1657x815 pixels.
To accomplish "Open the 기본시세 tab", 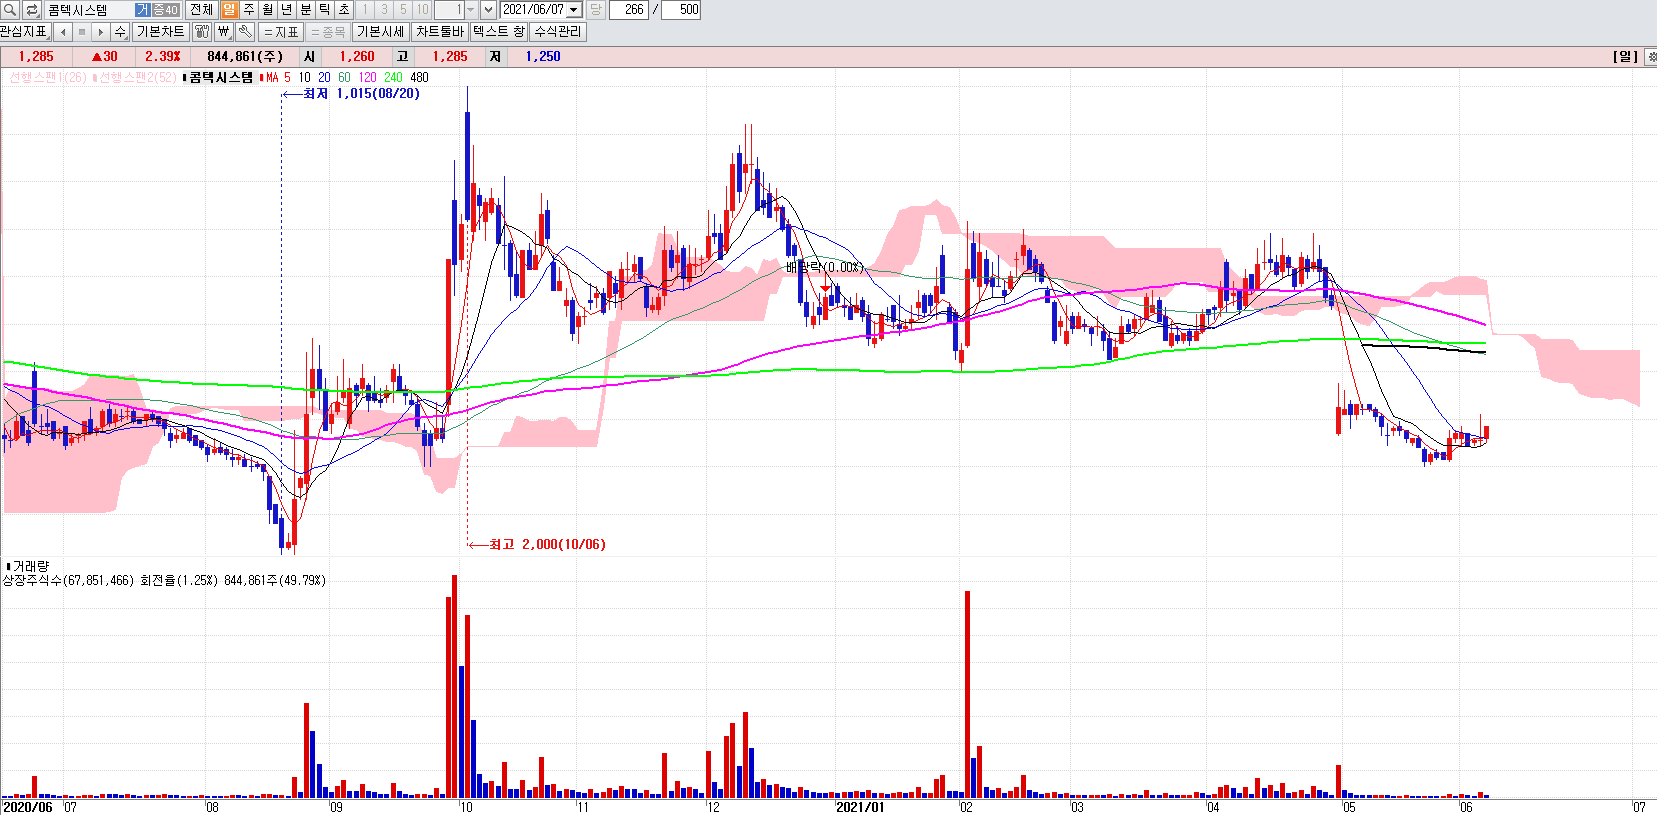I will [x=381, y=32].
